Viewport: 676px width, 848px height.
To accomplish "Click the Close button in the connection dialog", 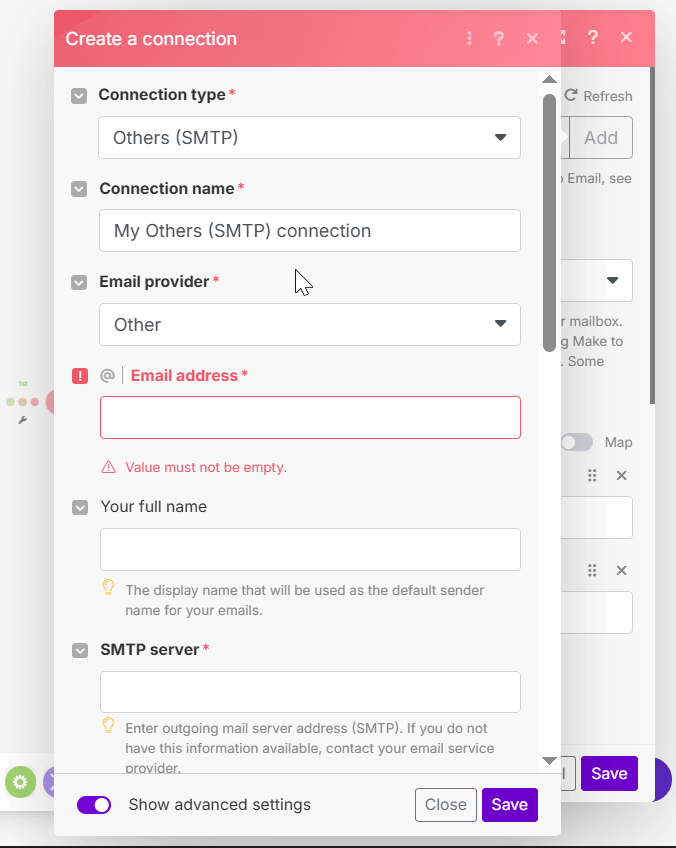I will 445,805.
